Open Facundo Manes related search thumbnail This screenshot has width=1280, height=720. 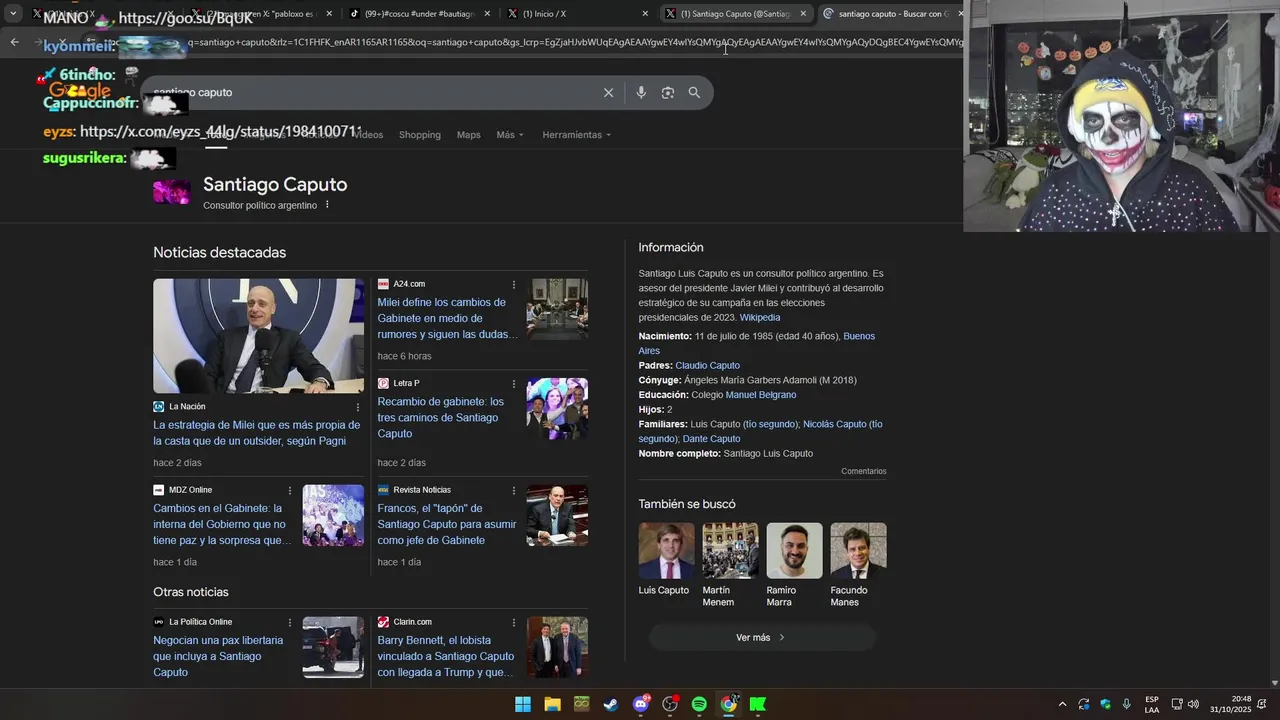point(858,550)
